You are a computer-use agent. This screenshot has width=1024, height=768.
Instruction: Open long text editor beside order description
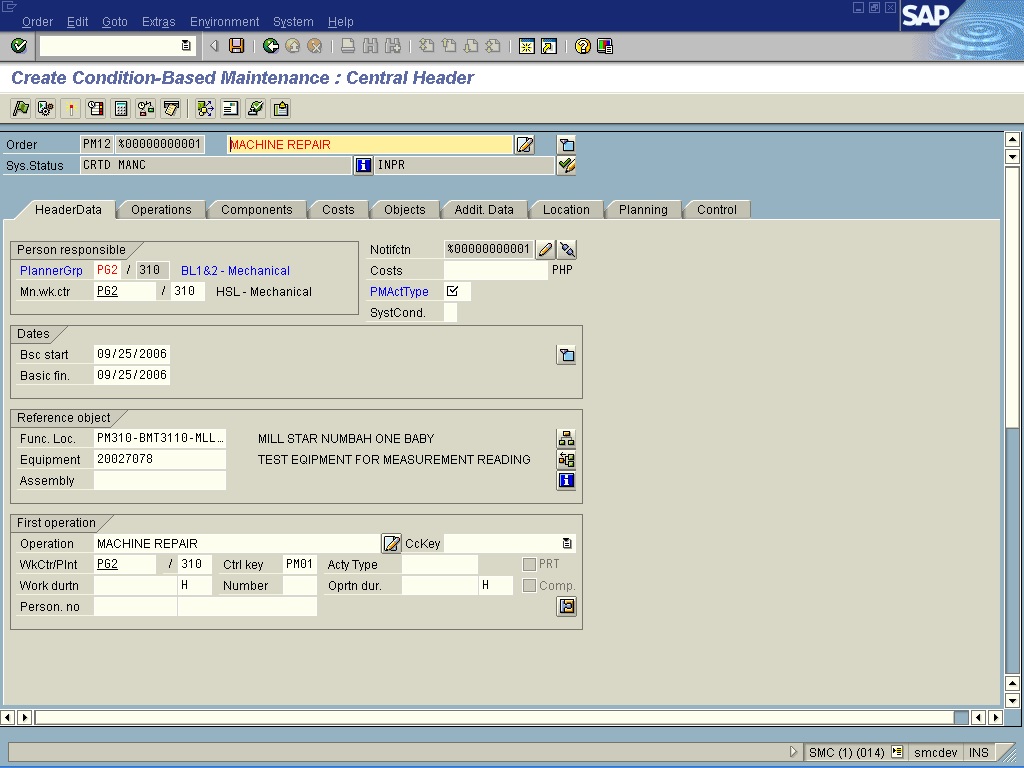click(x=525, y=145)
